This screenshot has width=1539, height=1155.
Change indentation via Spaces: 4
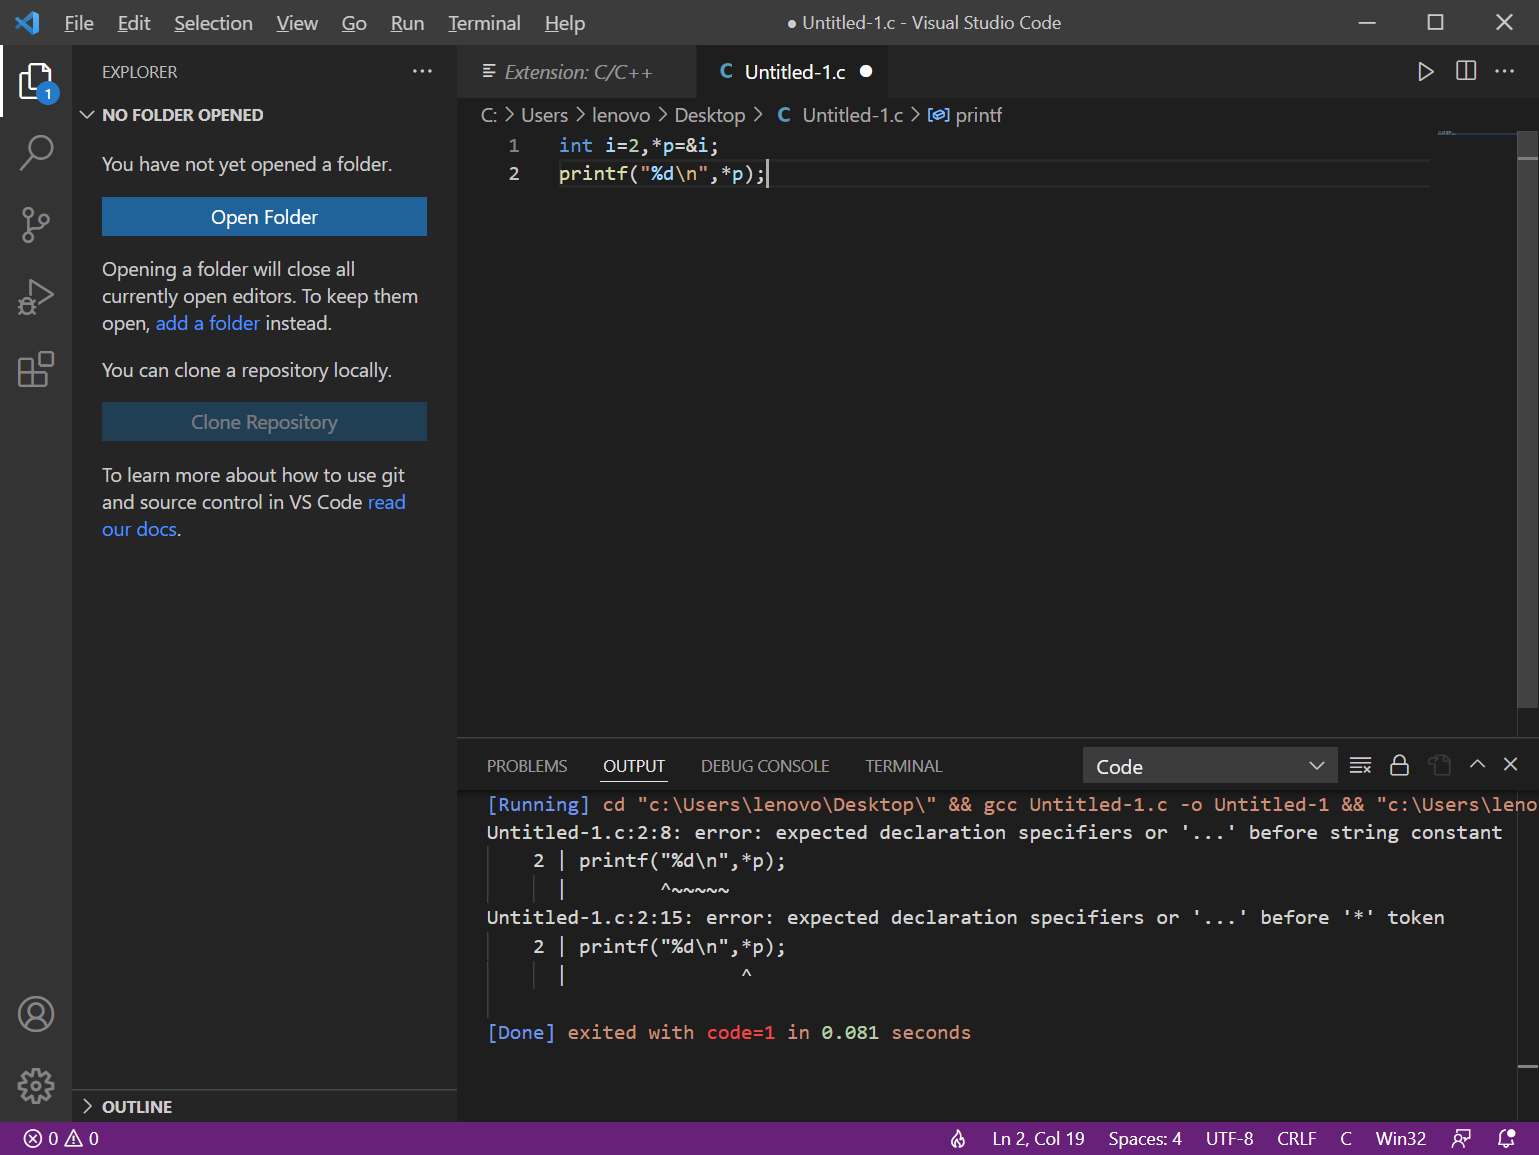(1145, 1139)
